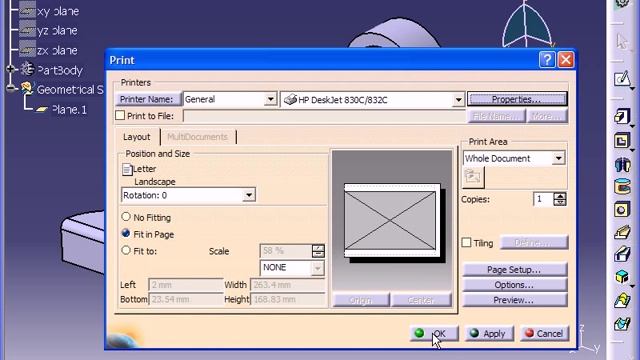Click the Apply button
This screenshot has height=360, width=640.
[x=489, y=333]
